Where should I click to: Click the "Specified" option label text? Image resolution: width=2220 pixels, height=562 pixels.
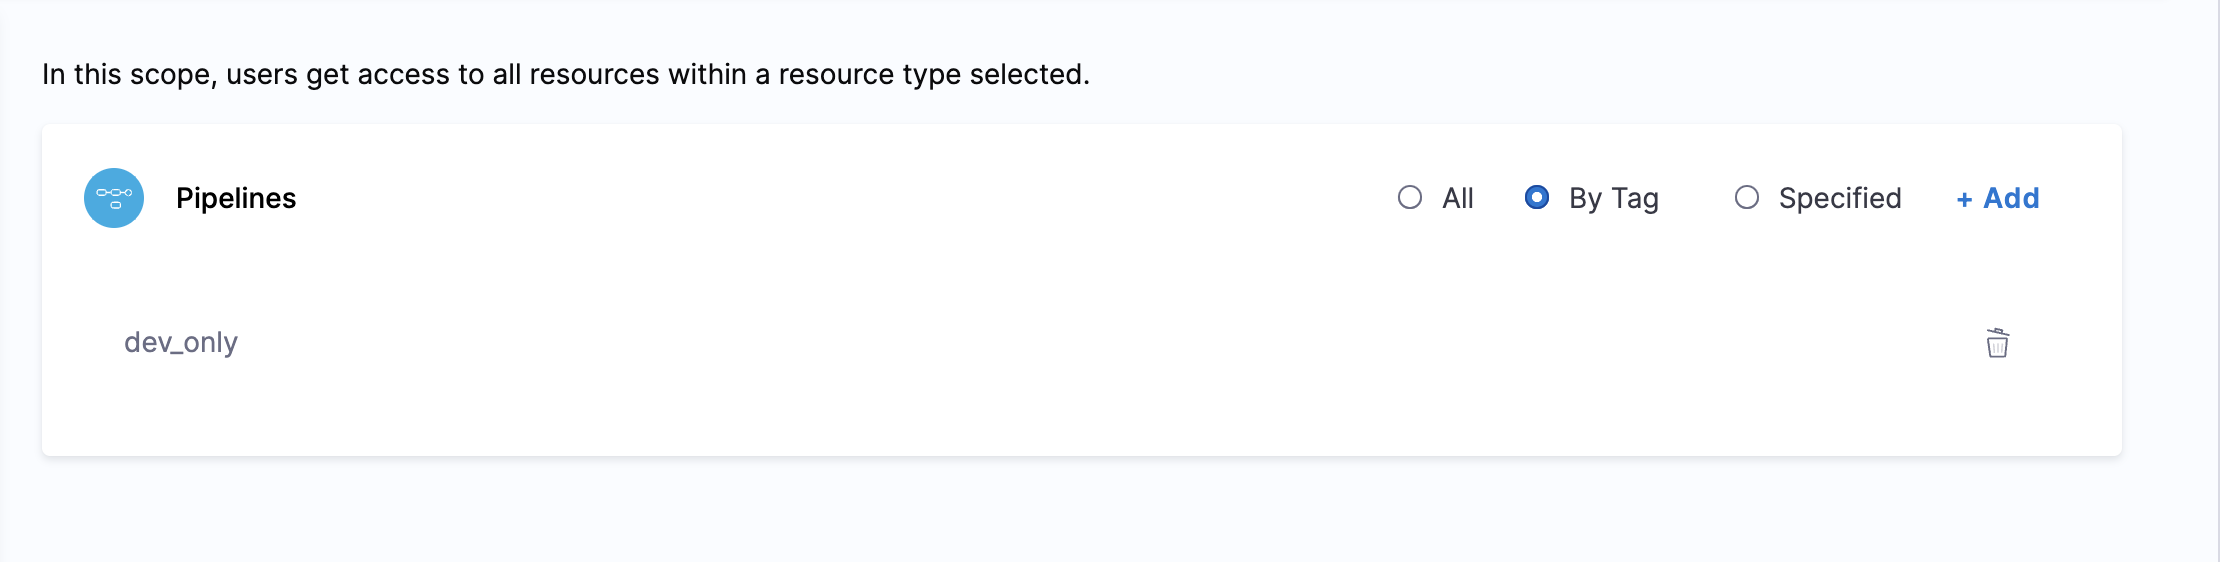point(1840,198)
